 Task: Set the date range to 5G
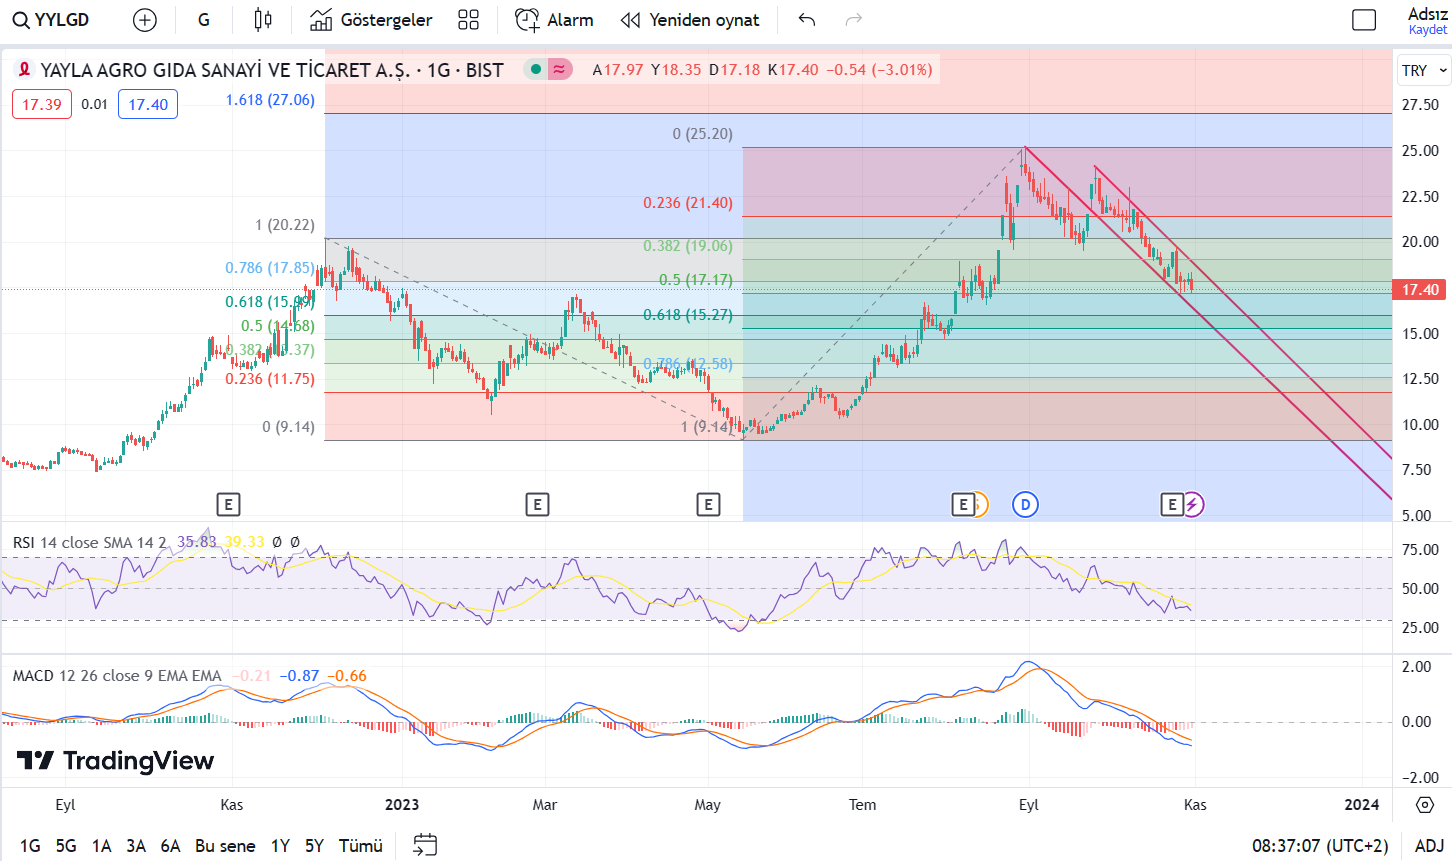click(66, 846)
